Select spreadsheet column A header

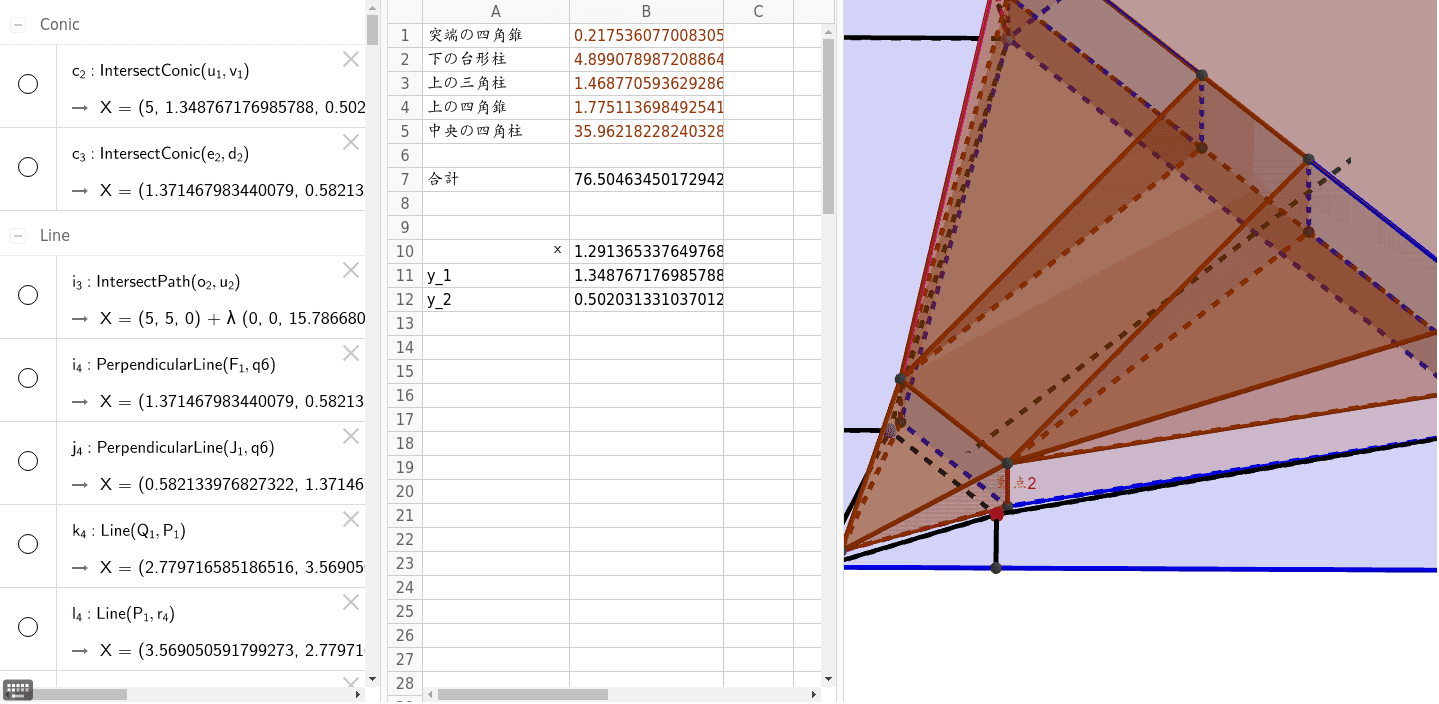tap(496, 12)
